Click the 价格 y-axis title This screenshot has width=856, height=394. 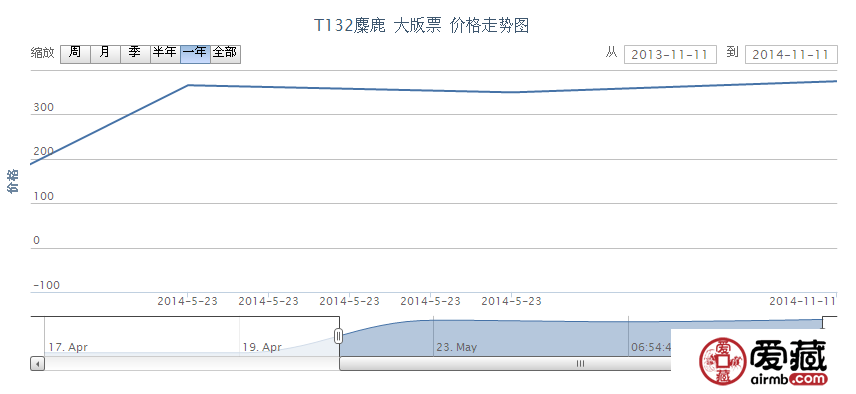tap(13, 181)
